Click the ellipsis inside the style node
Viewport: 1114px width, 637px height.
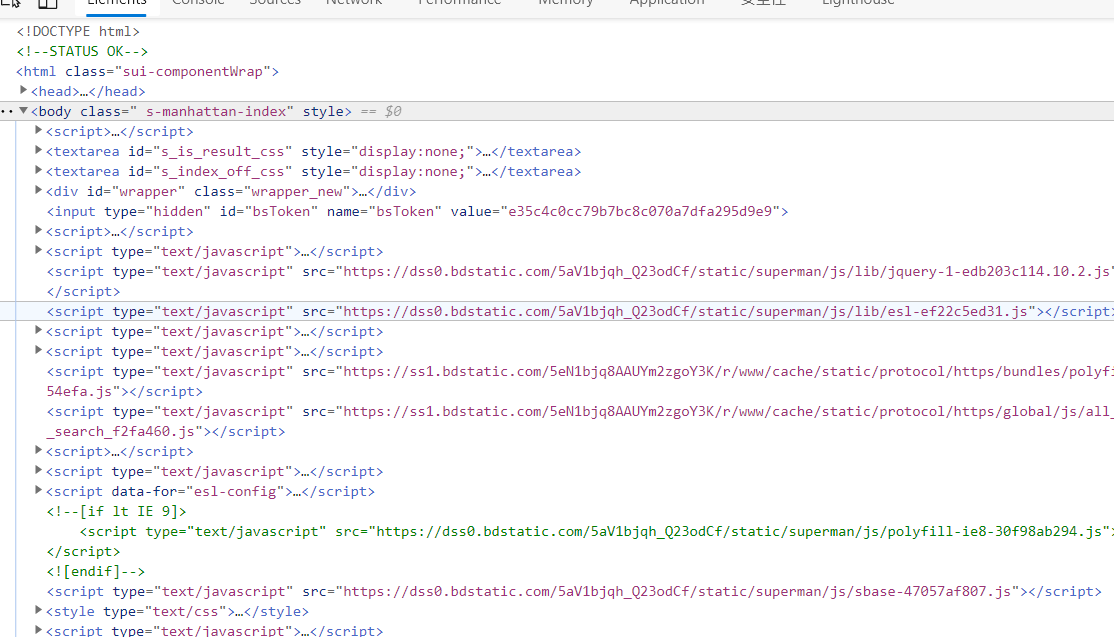239,611
